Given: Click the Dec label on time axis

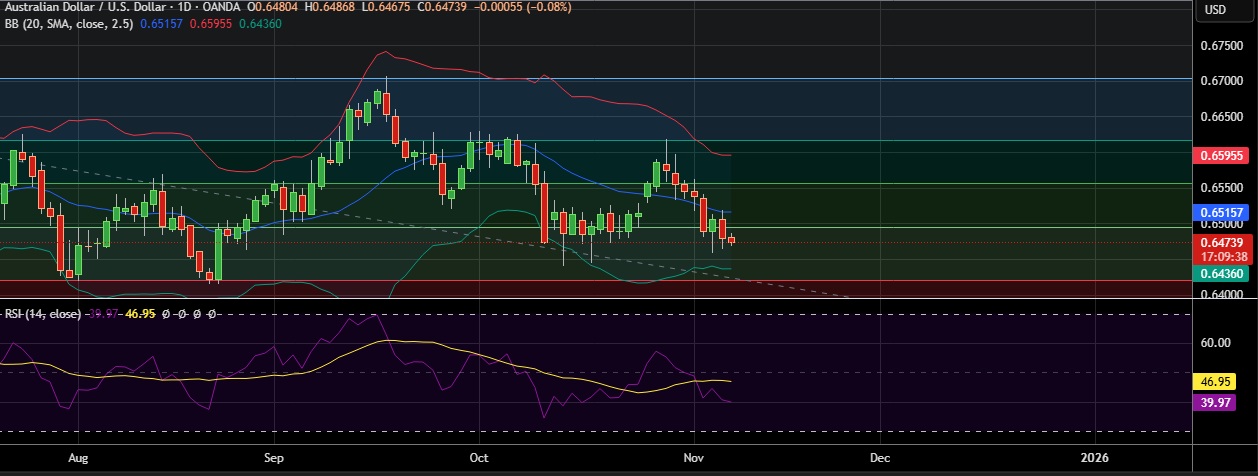Looking at the screenshot, I should 880,457.
